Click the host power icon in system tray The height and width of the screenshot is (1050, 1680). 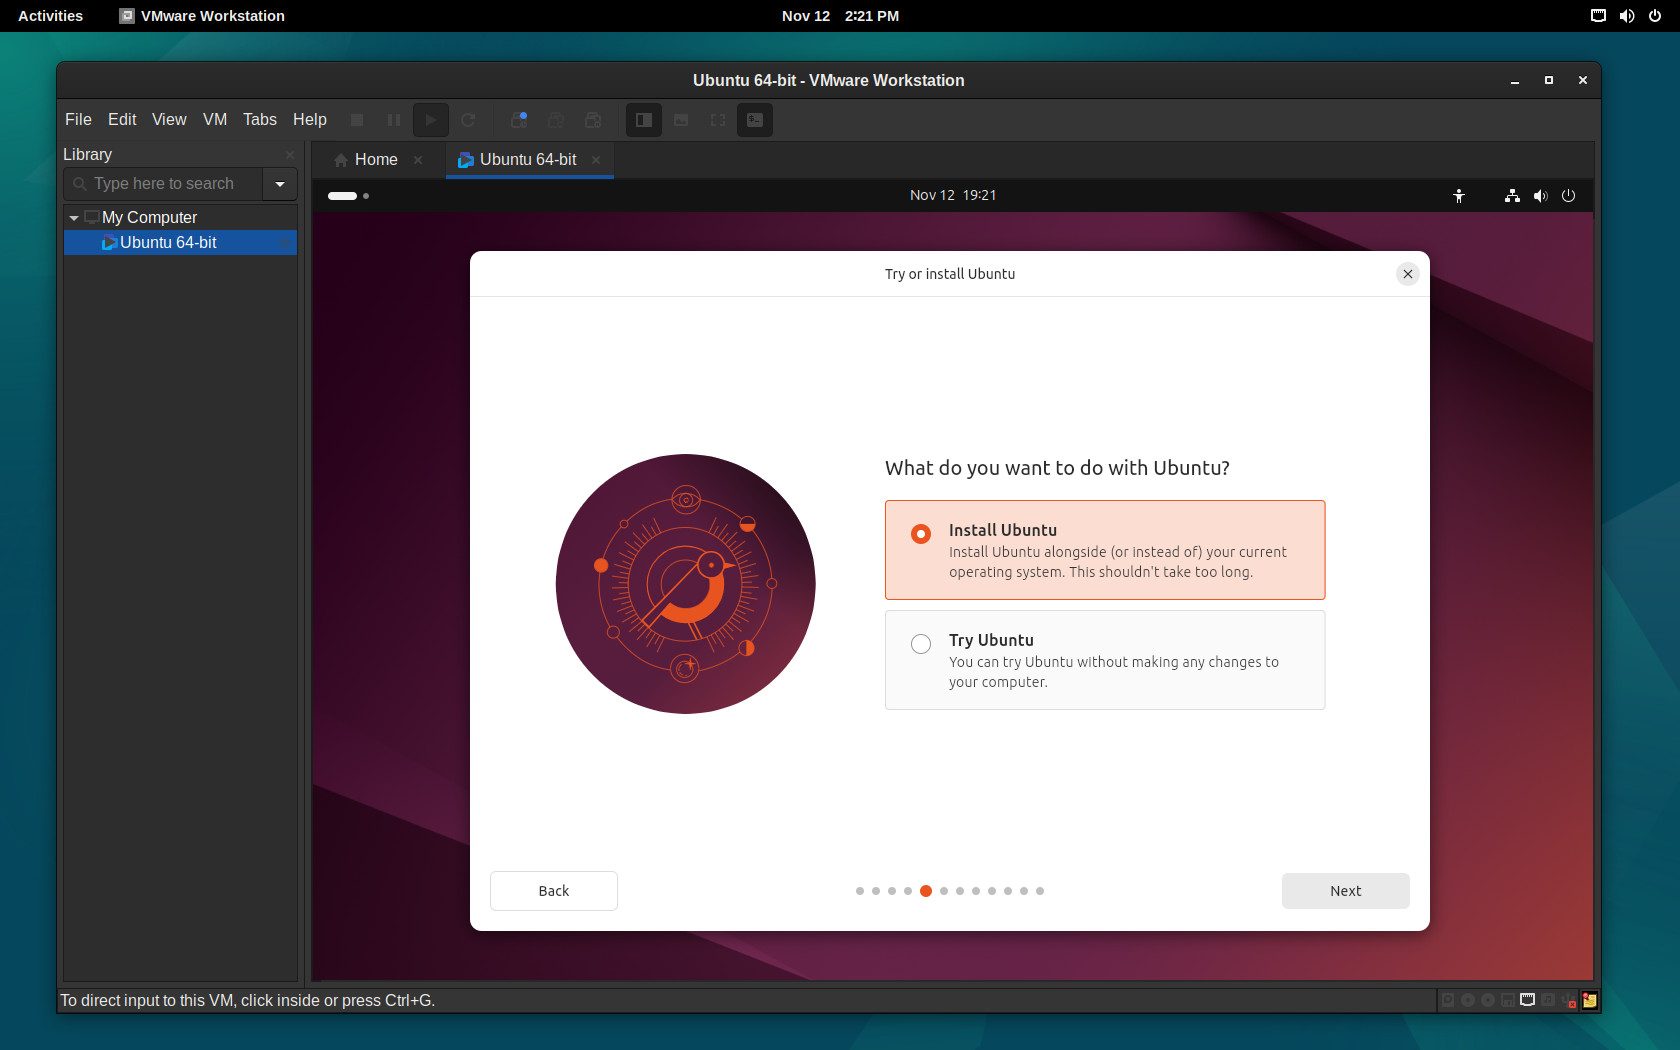pyautogui.click(x=1655, y=16)
